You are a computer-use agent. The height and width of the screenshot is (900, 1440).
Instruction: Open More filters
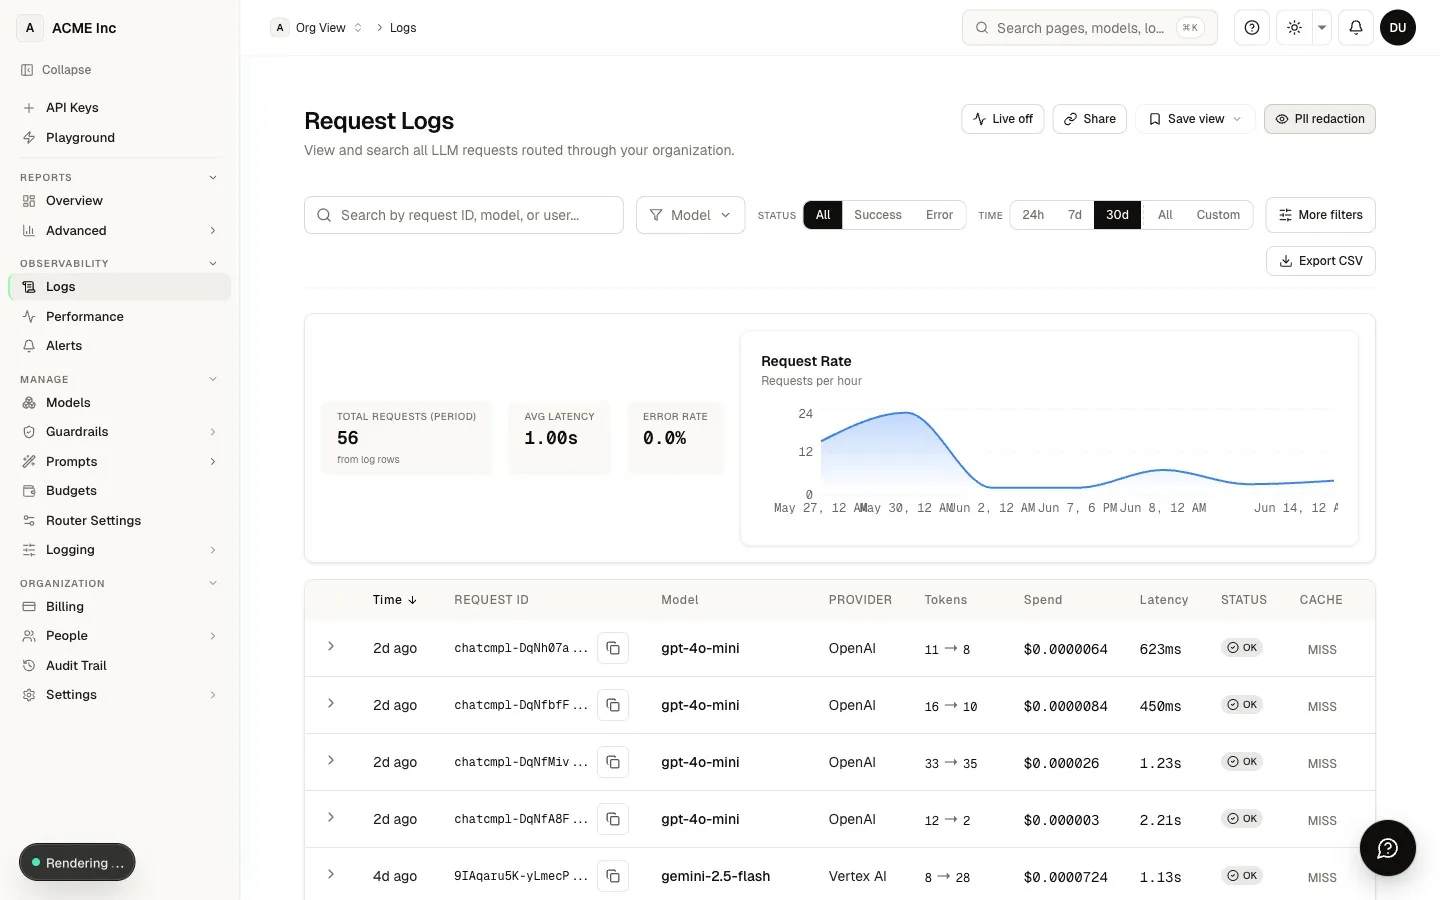point(1321,215)
